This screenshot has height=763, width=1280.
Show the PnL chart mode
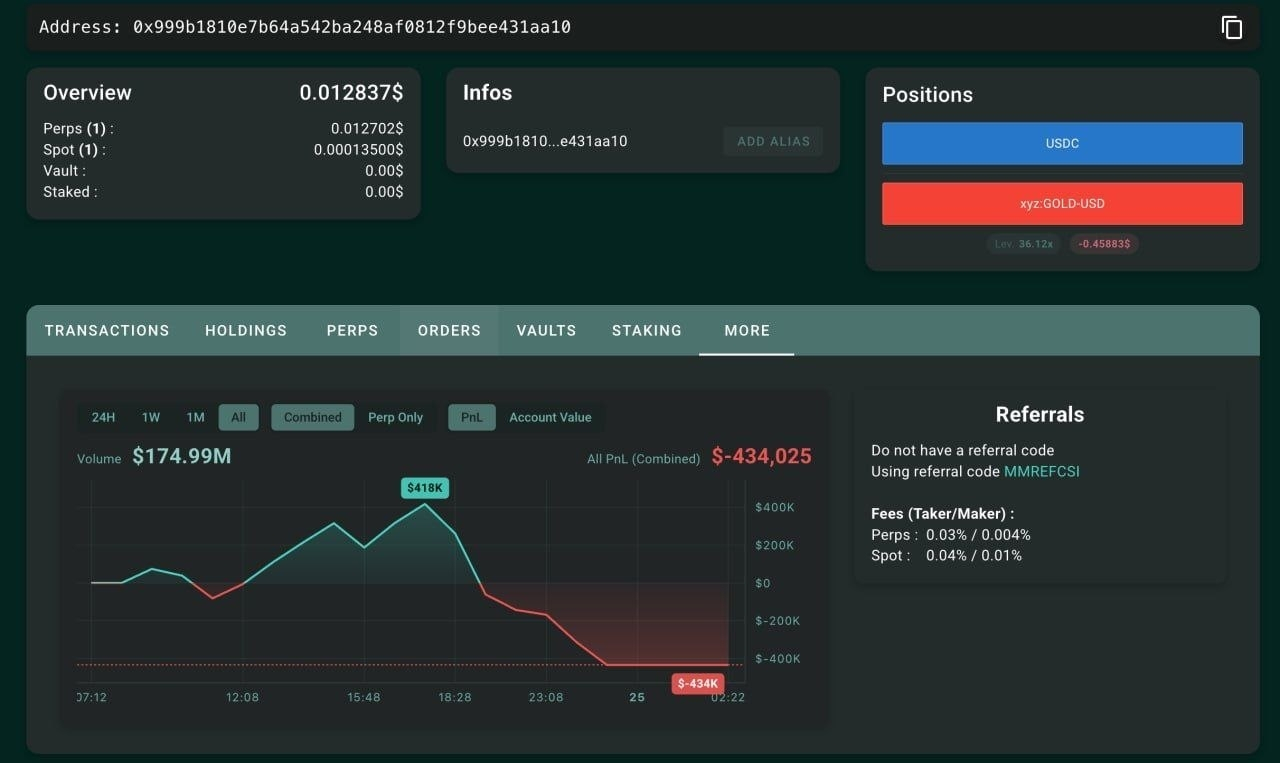tap(471, 417)
